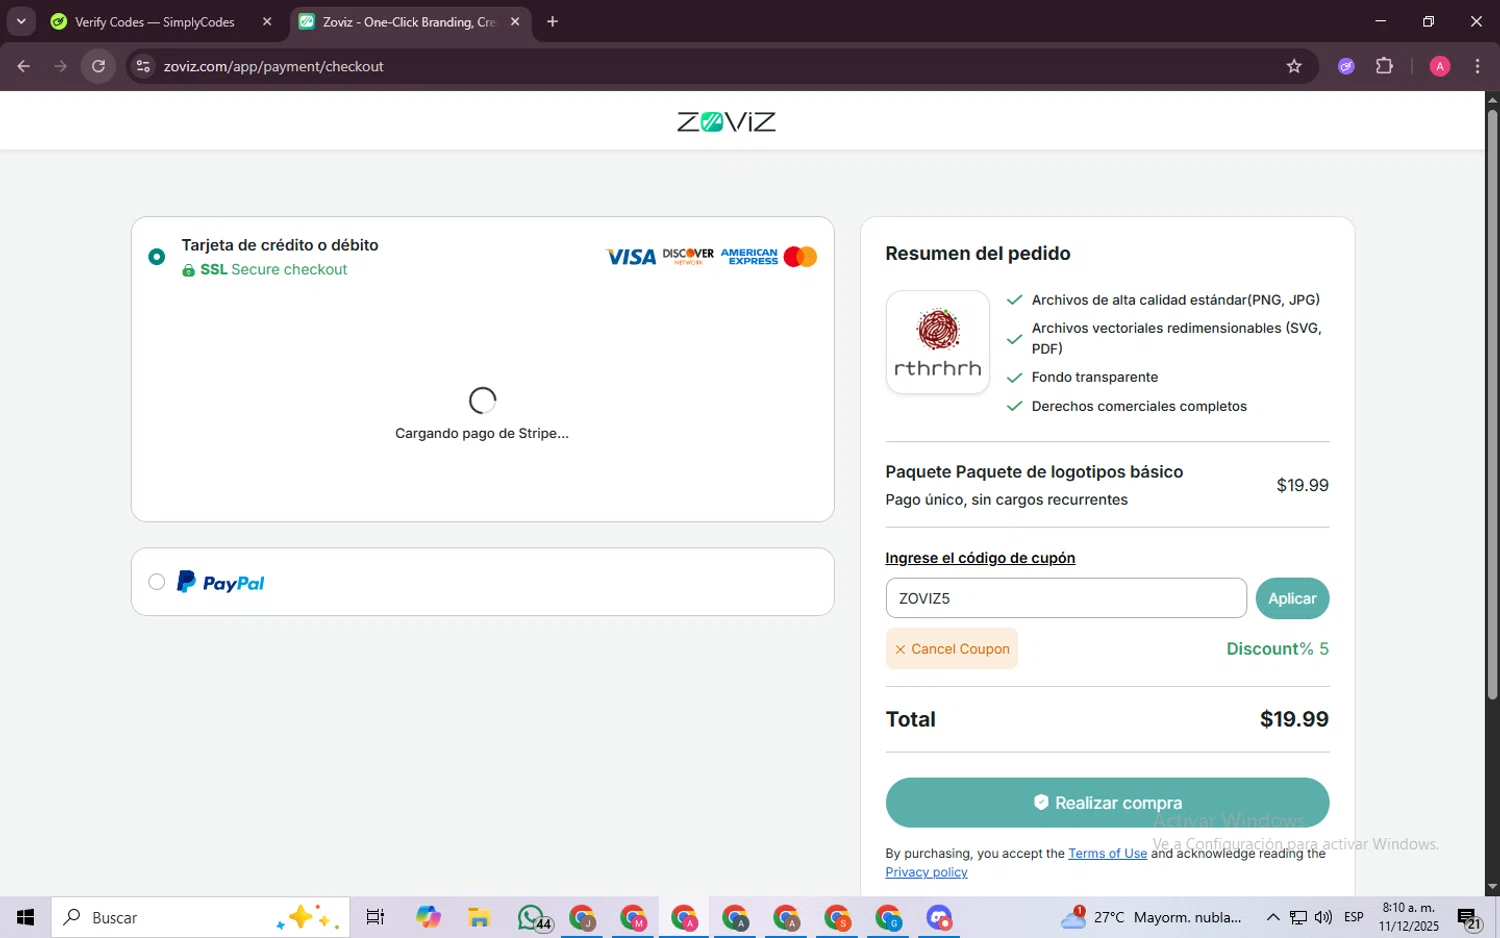Open the weather widget showing 27°C
The image size is (1500, 938).
coord(1151,917)
